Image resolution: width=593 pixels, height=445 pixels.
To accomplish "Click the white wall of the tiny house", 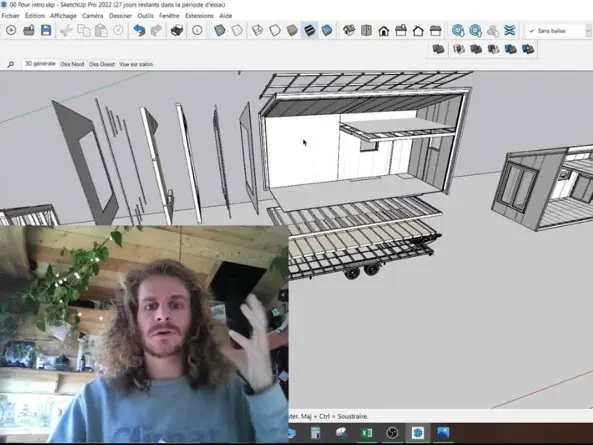I will point(303,151).
